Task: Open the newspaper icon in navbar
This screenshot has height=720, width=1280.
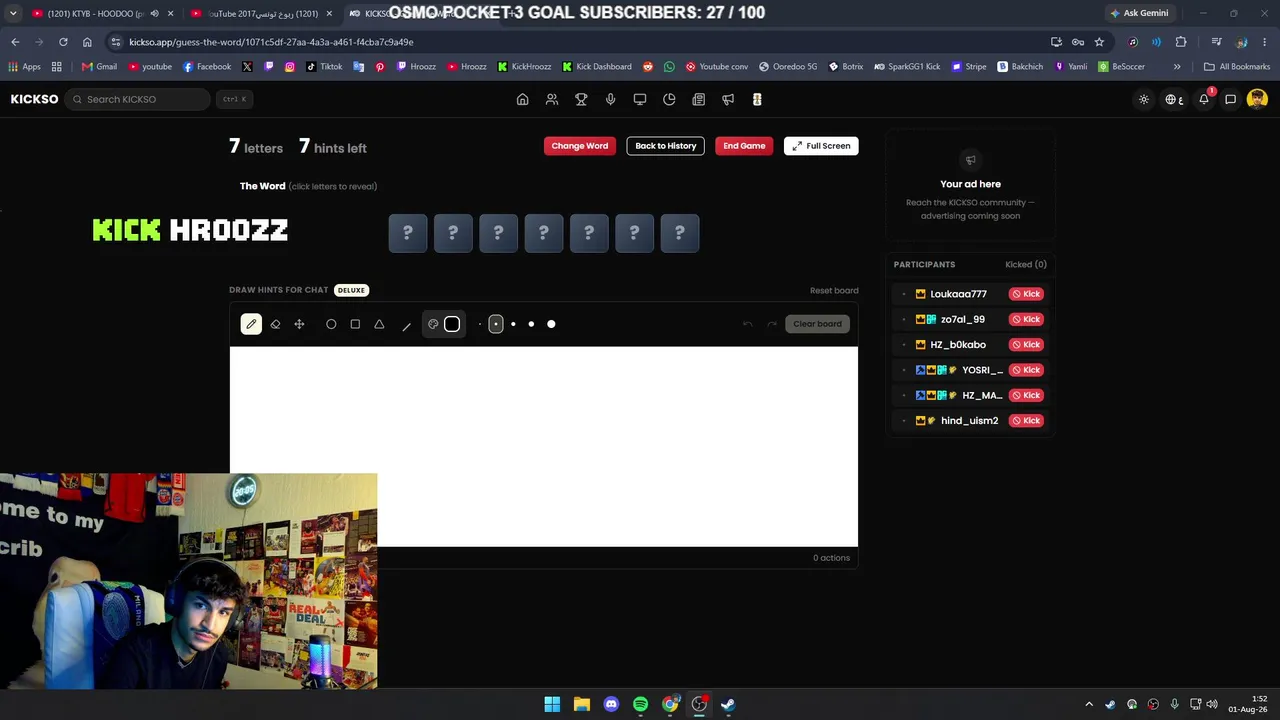Action: [x=699, y=99]
